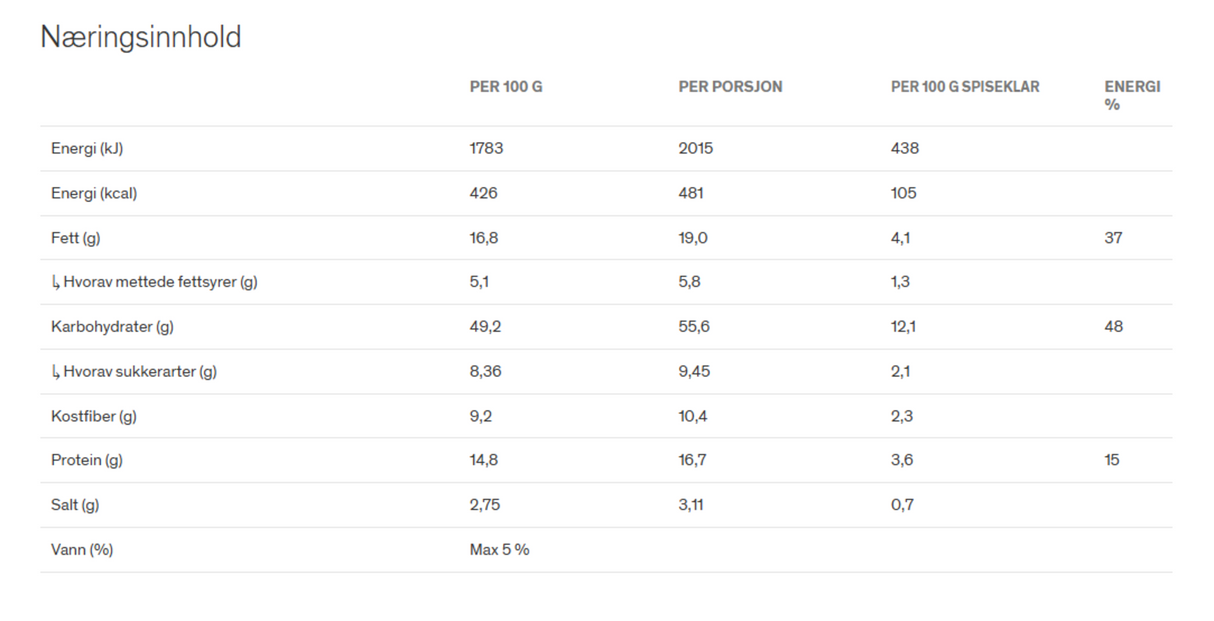Click the 48 energy percent for Karbohydrater

pyautogui.click(x=1114, y=327)
